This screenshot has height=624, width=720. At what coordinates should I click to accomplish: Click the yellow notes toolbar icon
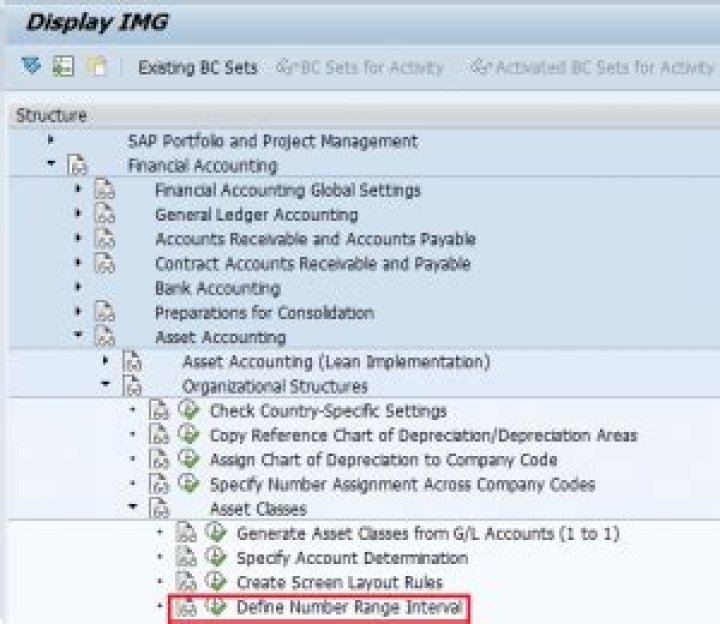tap(96, 66)
